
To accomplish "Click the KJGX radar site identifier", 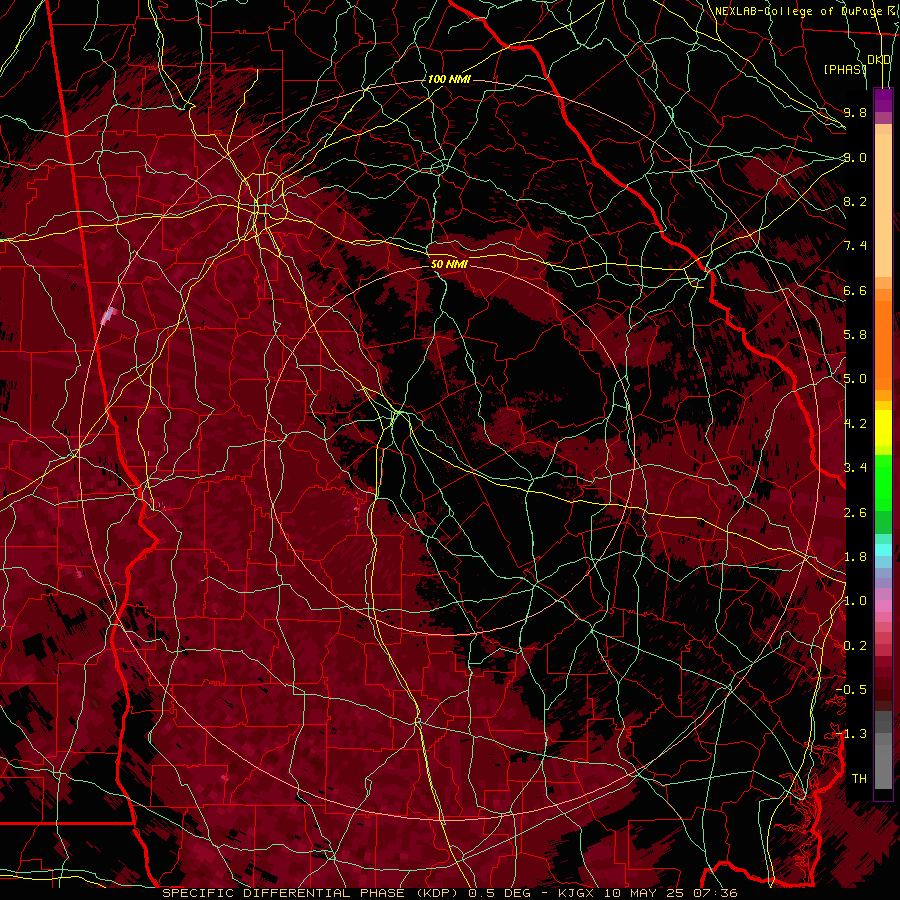I will tap(578, 893).
